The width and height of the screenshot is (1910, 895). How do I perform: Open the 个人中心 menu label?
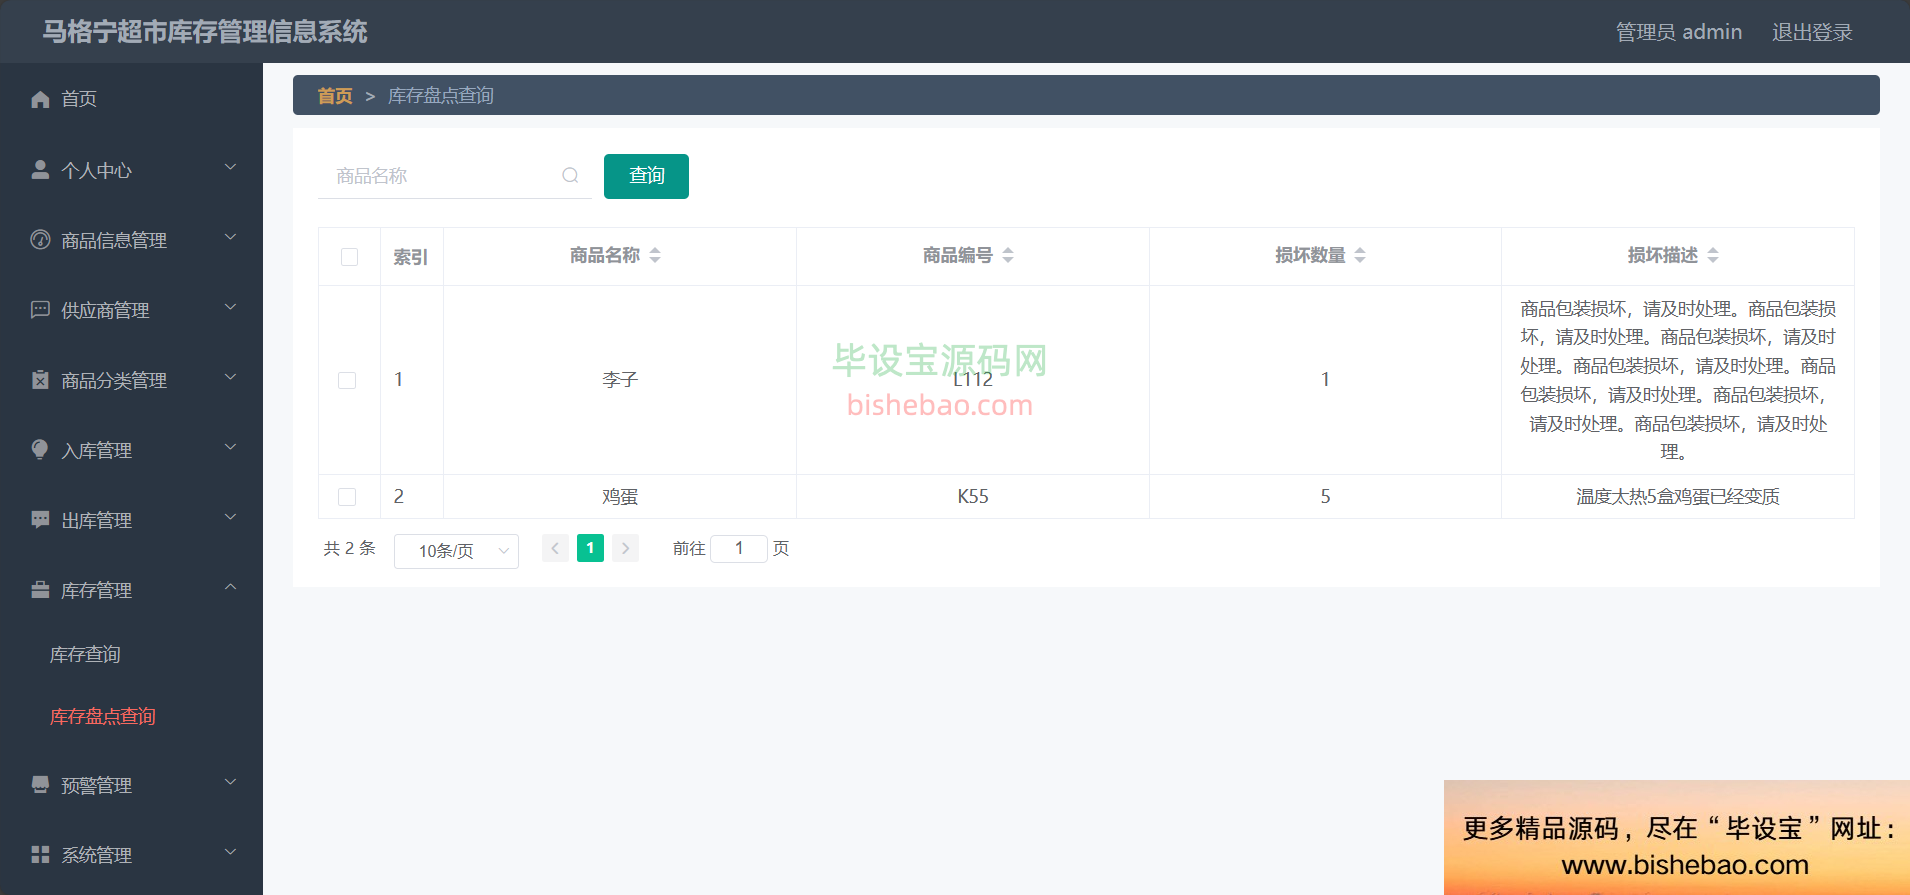[x=96, y=170]
